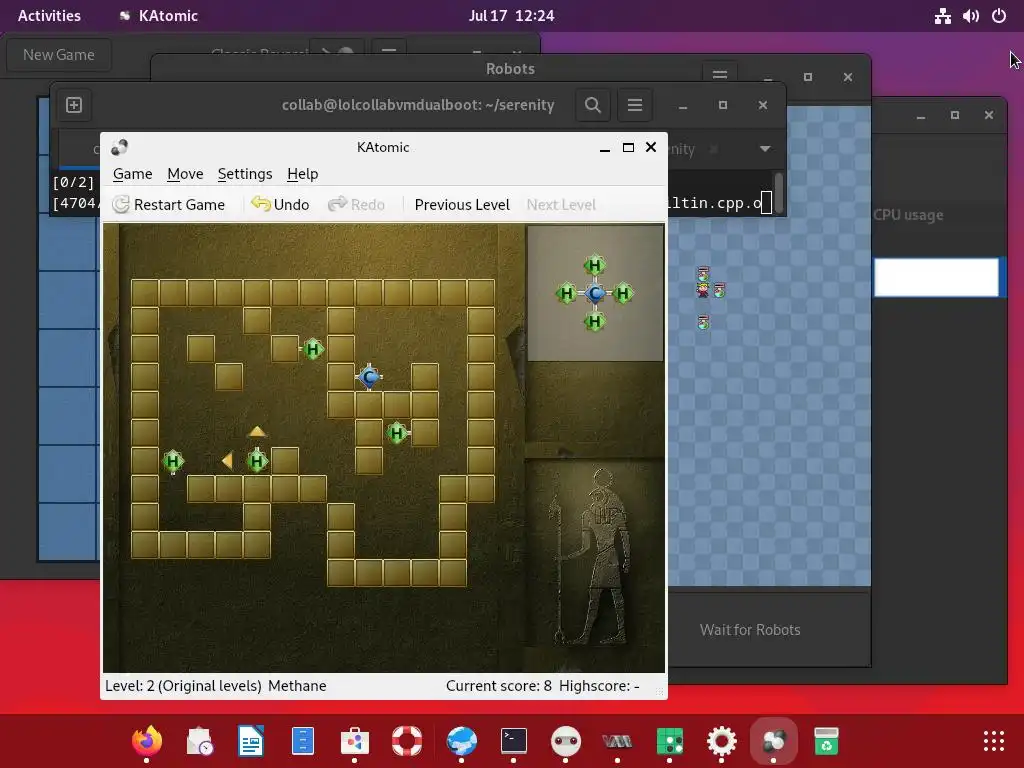The width and height of the screenshot is (1024, 768).
Task: Show applications grid
Action: pyautogui.click(x=994, y=741)
